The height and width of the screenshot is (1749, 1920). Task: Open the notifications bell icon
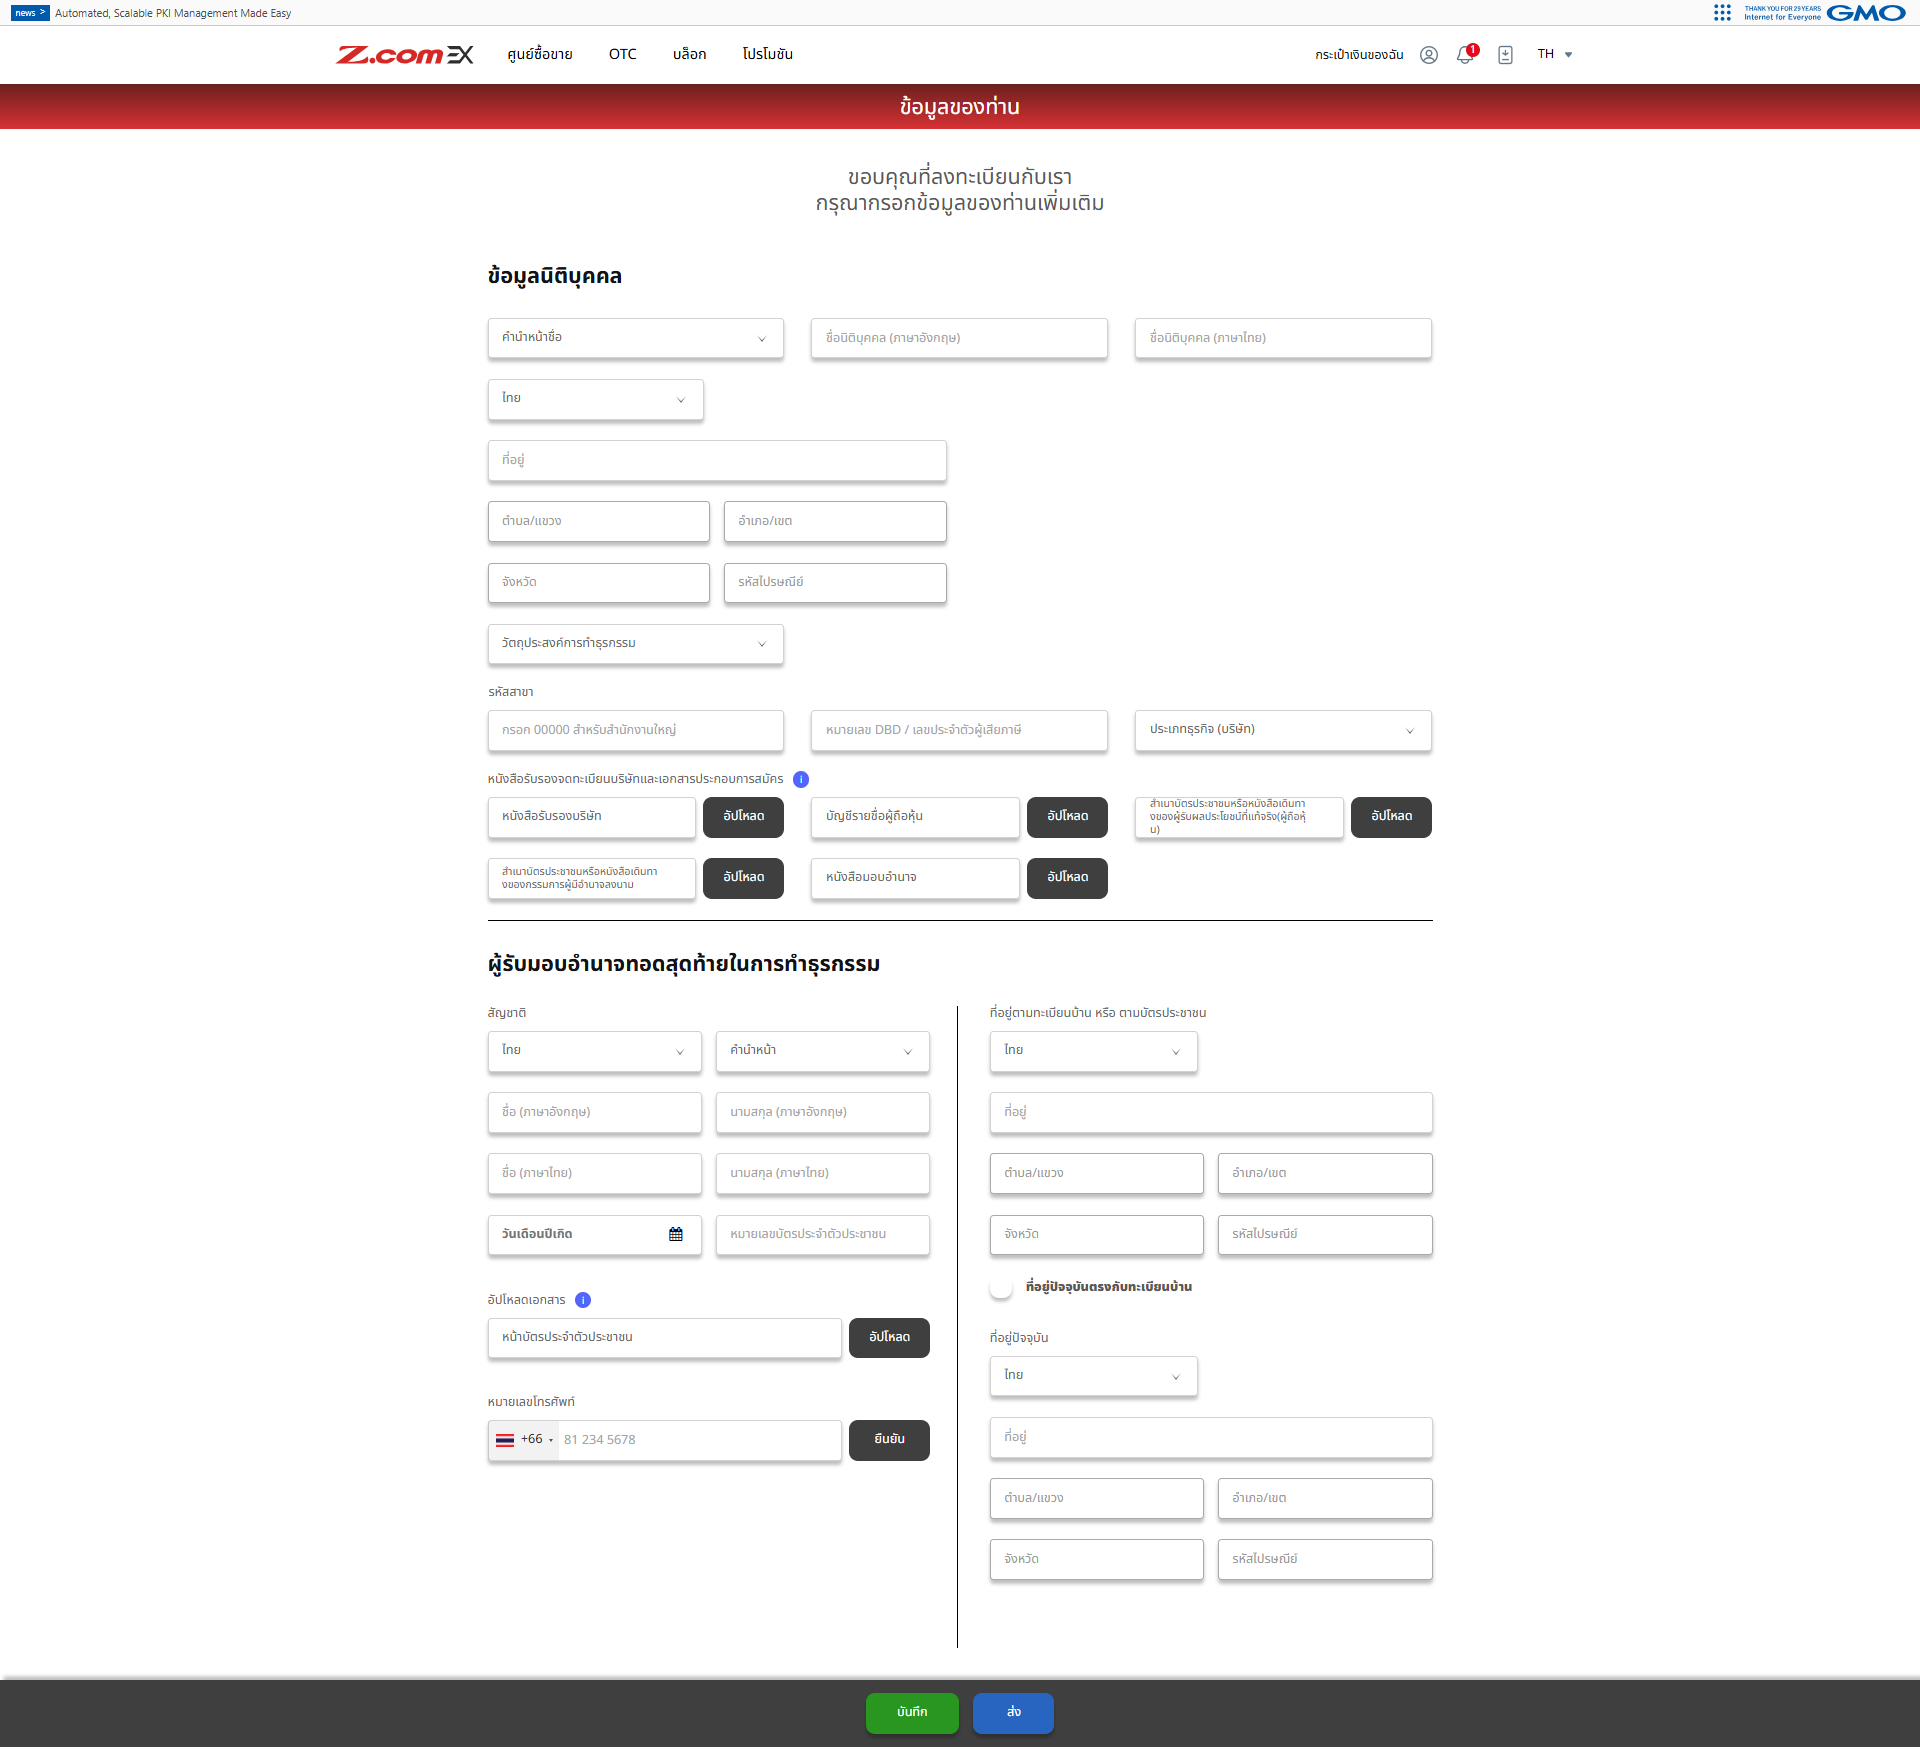pyautogui.click(x=1465, y=55)
